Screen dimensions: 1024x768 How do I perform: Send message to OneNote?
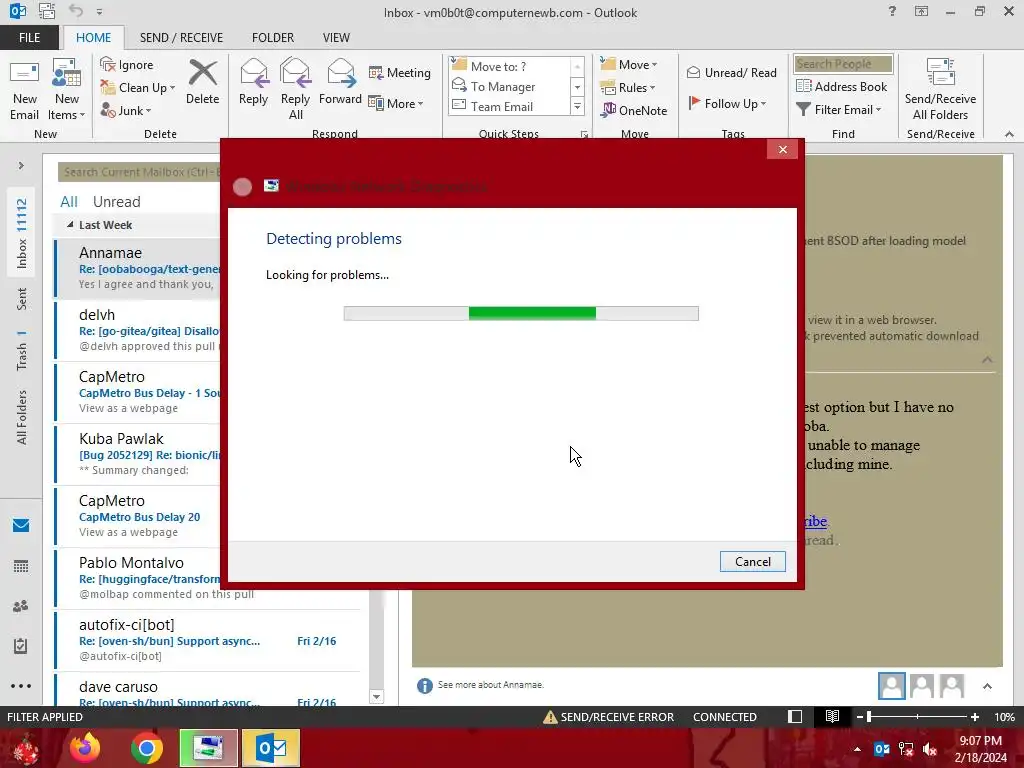click(634, 110)
